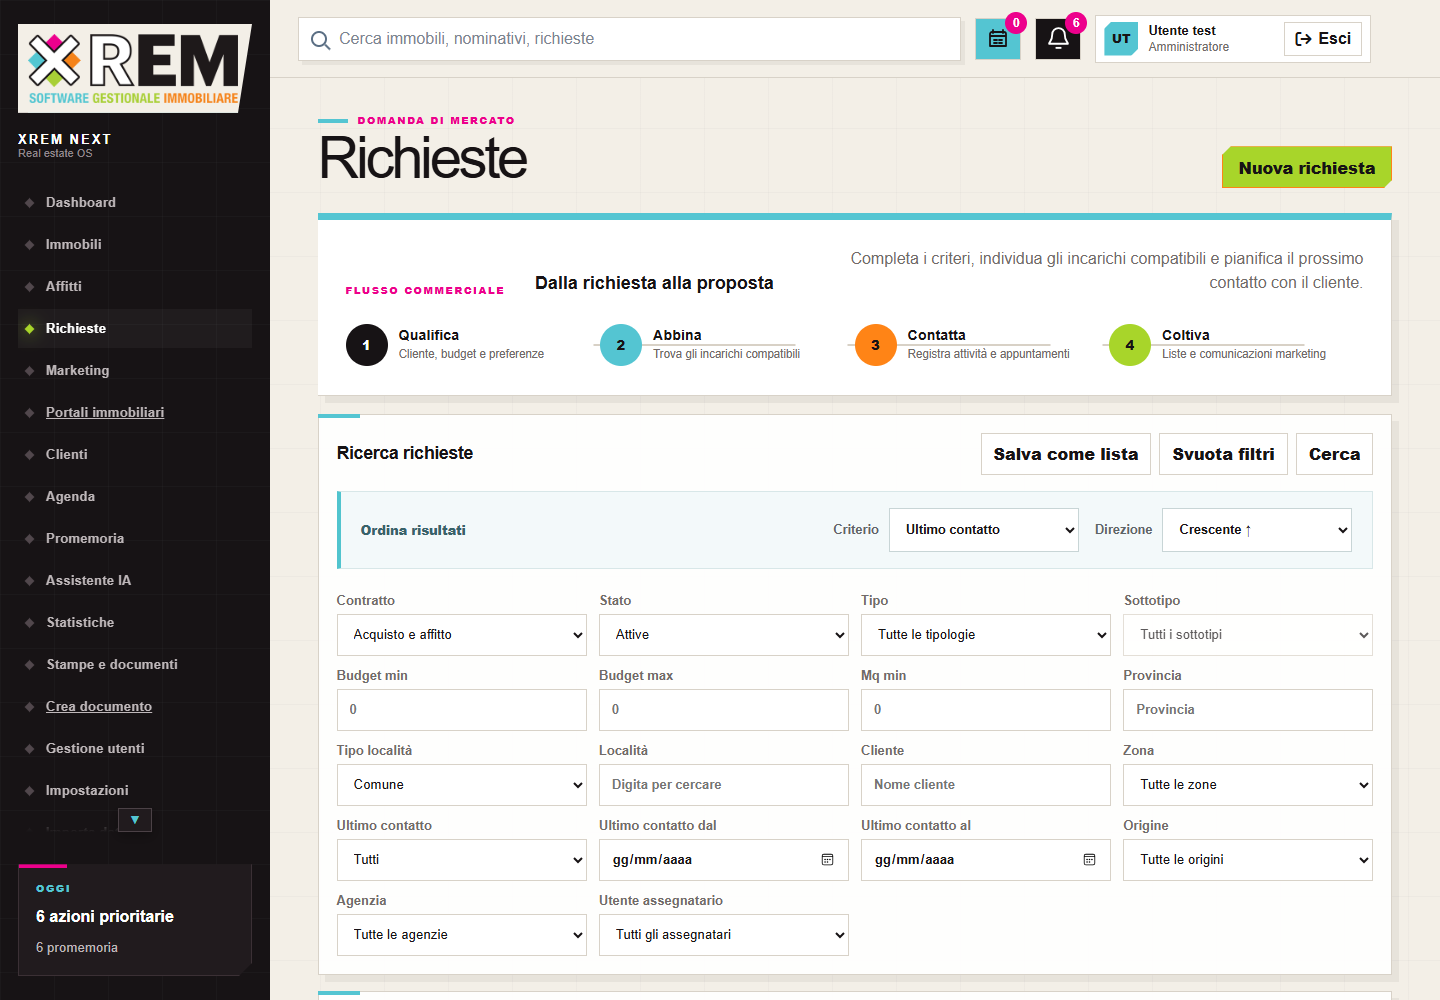
Task: Open the Criterio sort dropdown
Action: click(x=984, y=530)
